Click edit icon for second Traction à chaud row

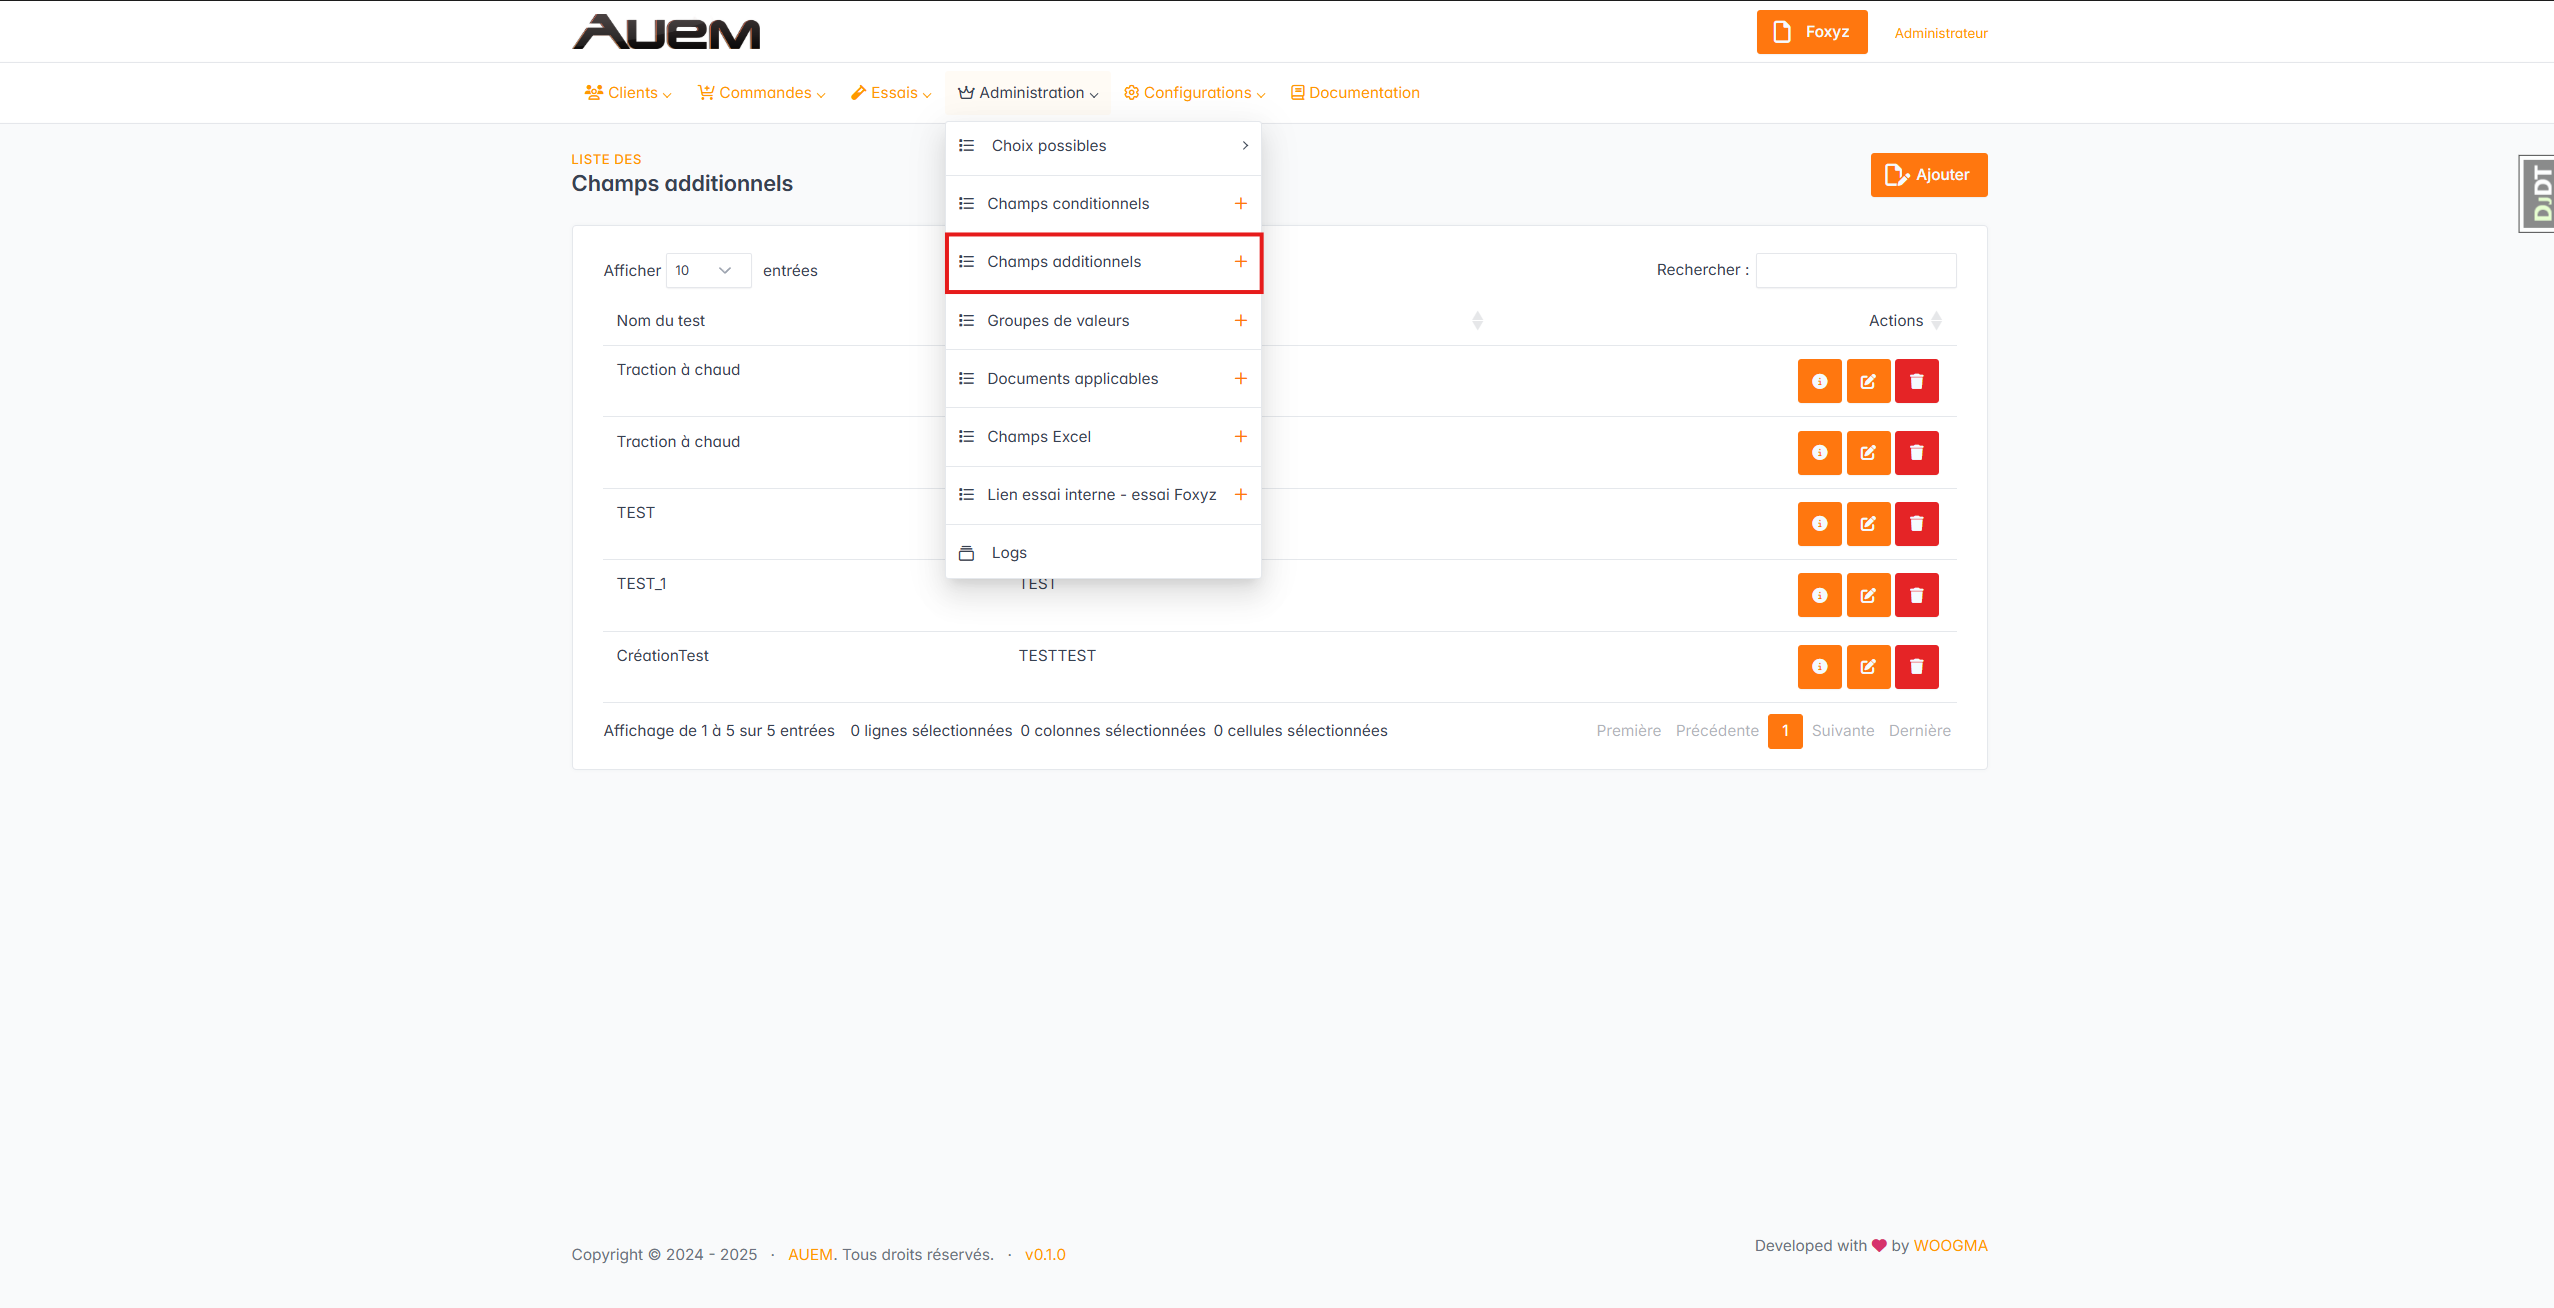pyautogui.click(x=1867, y=453)
